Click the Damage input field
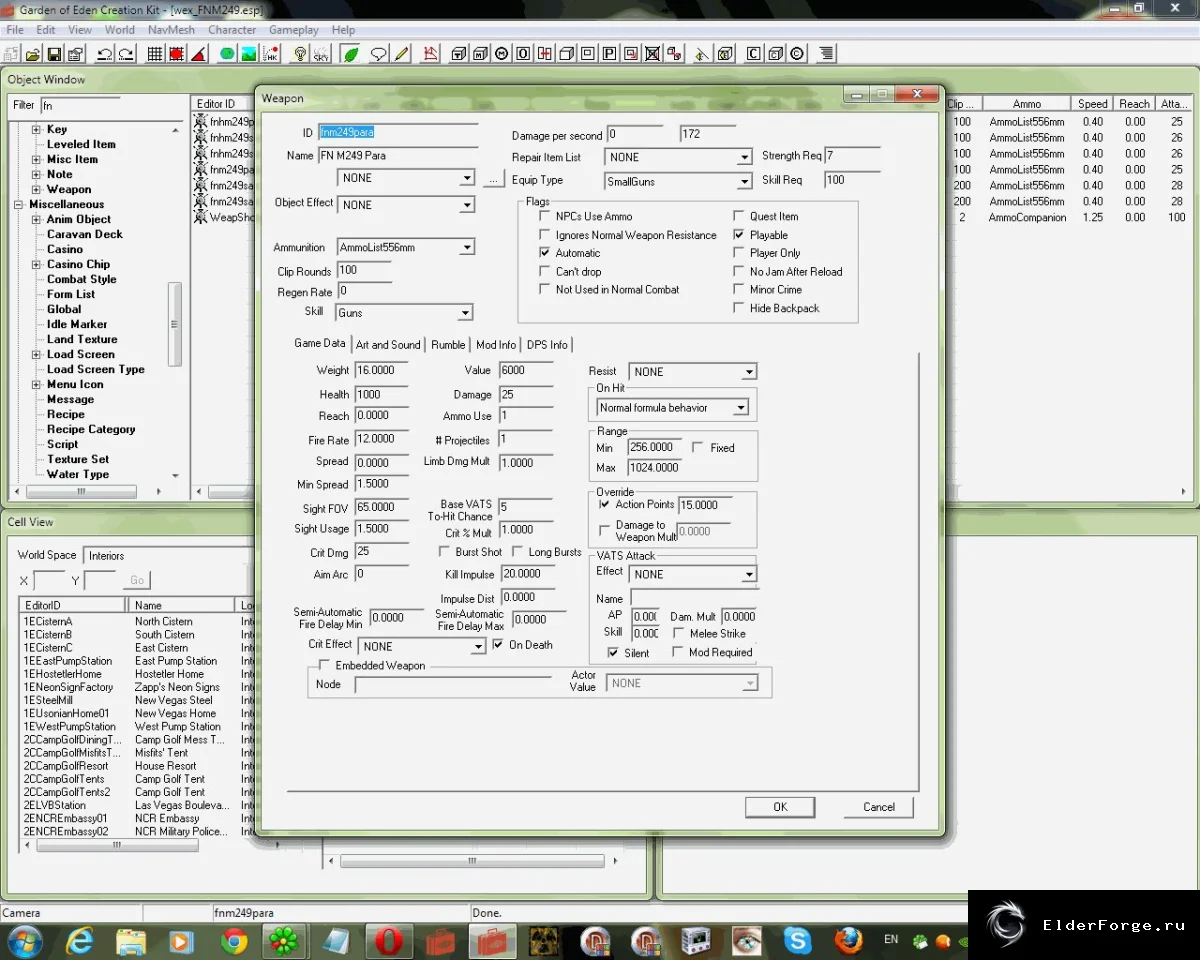The width and height of the screenshot is (1200, 960). click(525, 394)
